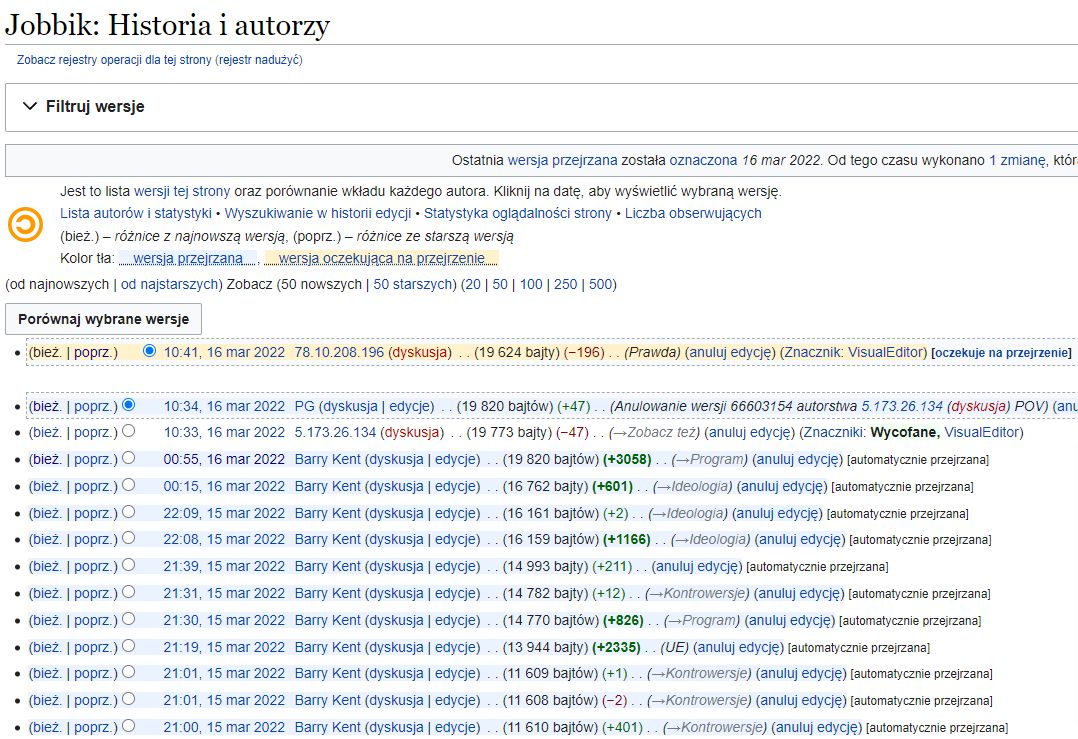Open the 5.173.26.134 user link on 10:33 row
The image size is (1078, 739).
point(336,432)
